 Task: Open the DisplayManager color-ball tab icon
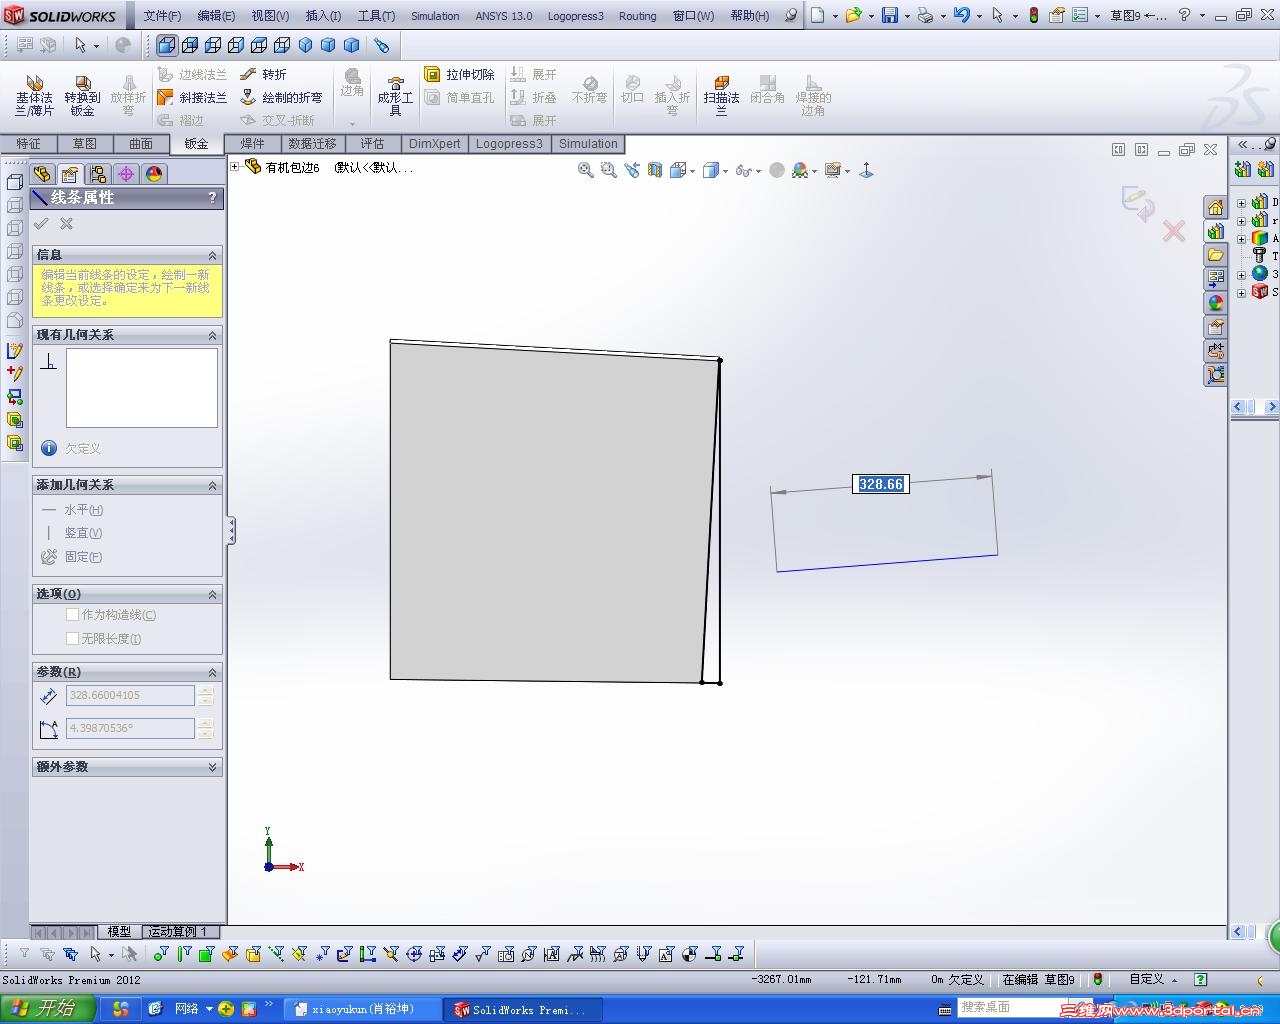click(x=154, y=174)
